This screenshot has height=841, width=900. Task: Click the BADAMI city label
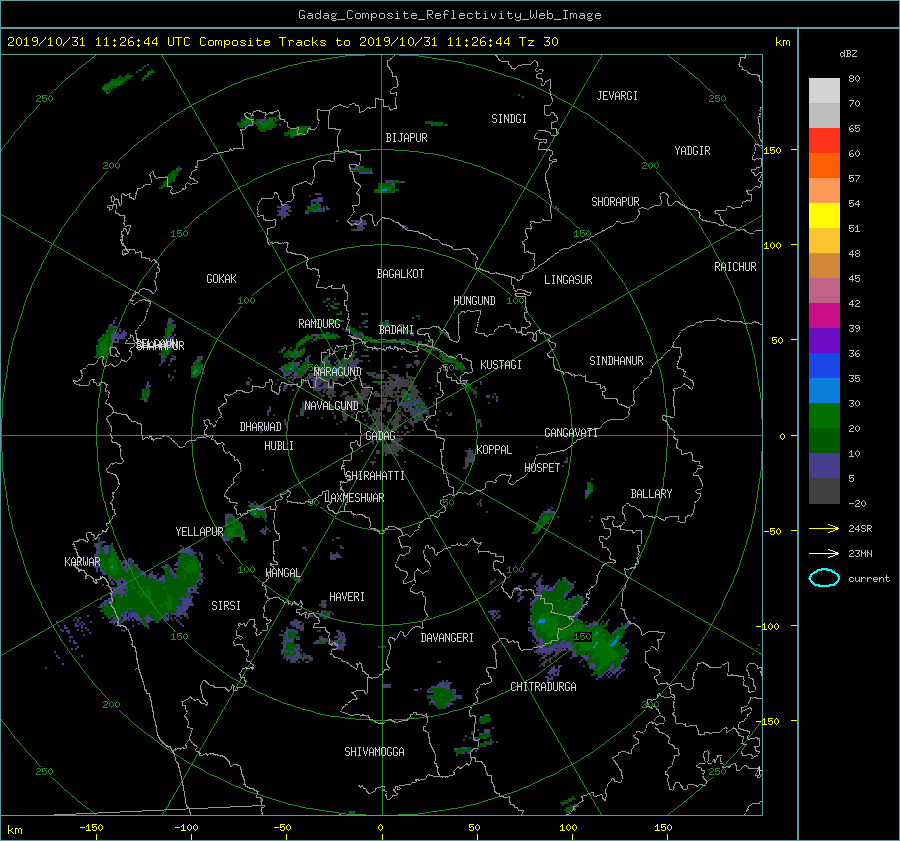point(396,330)
